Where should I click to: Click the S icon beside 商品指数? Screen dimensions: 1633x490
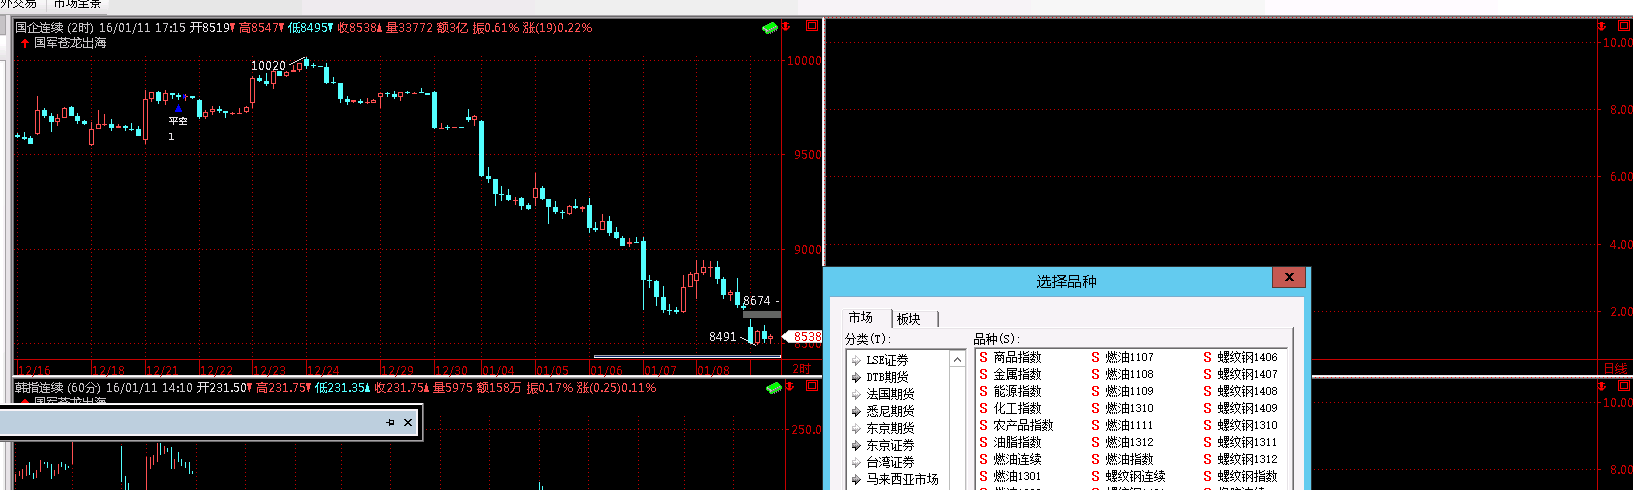click(x=983, y=357)
